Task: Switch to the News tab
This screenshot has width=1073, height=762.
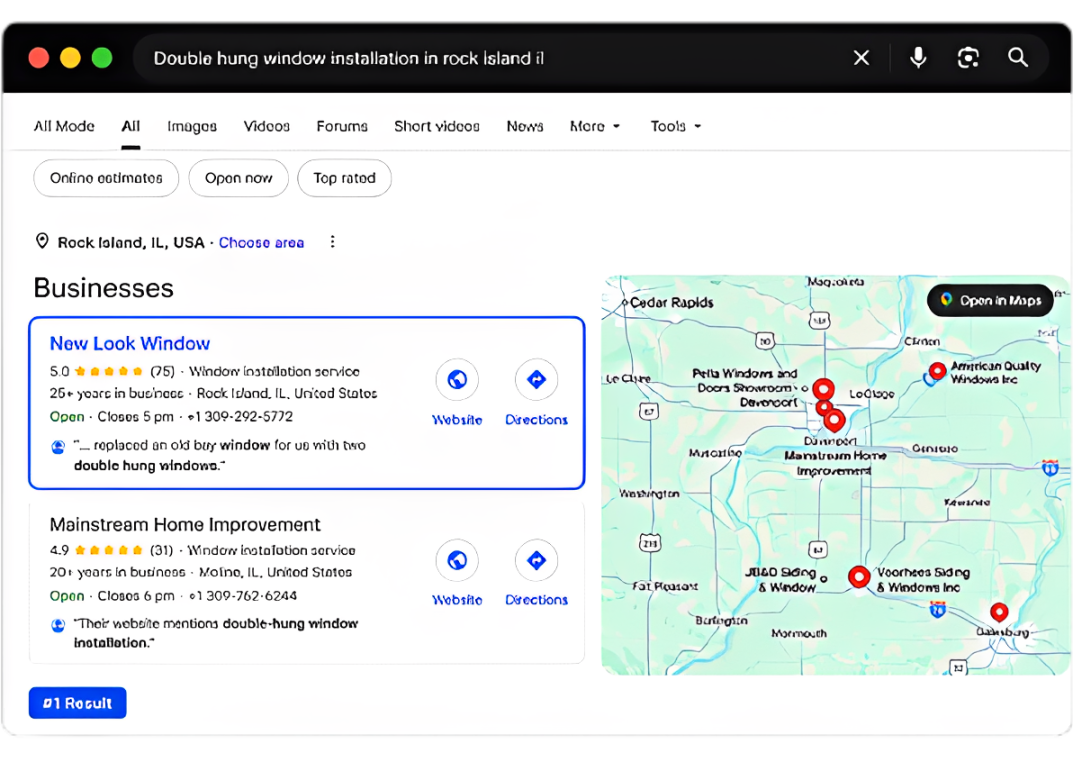Action: pos(525,126)
